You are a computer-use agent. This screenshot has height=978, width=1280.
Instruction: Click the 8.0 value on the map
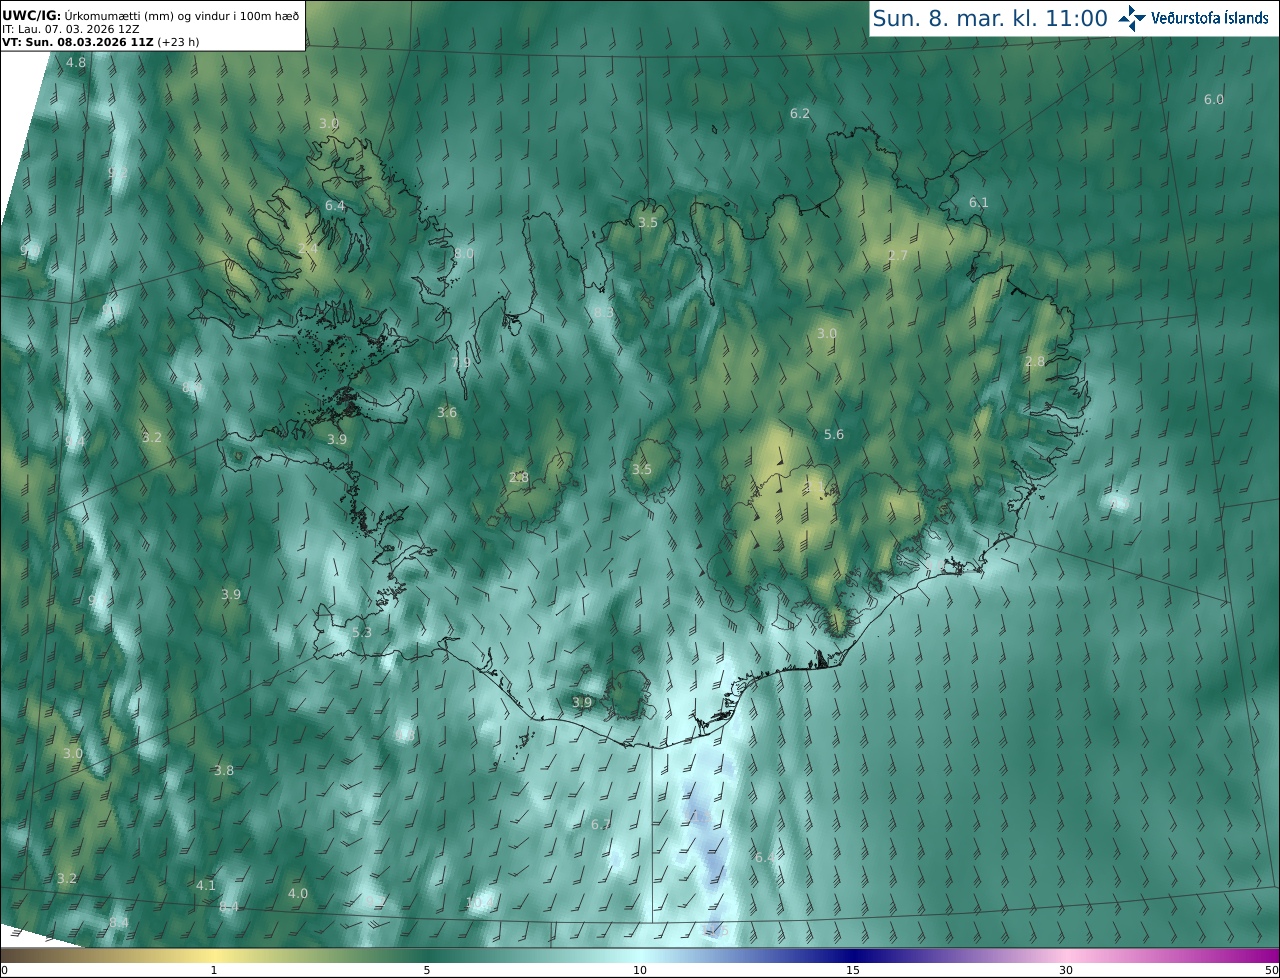[464, 254]
